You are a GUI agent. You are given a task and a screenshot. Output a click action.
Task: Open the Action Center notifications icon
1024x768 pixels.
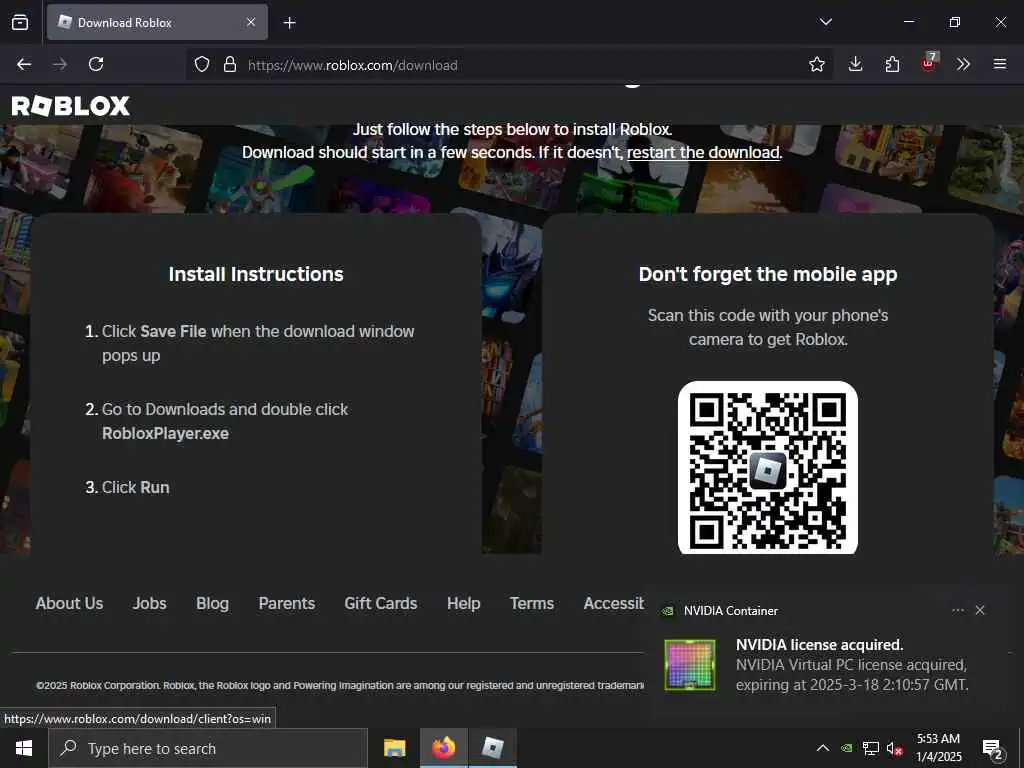tap(992, 748)
